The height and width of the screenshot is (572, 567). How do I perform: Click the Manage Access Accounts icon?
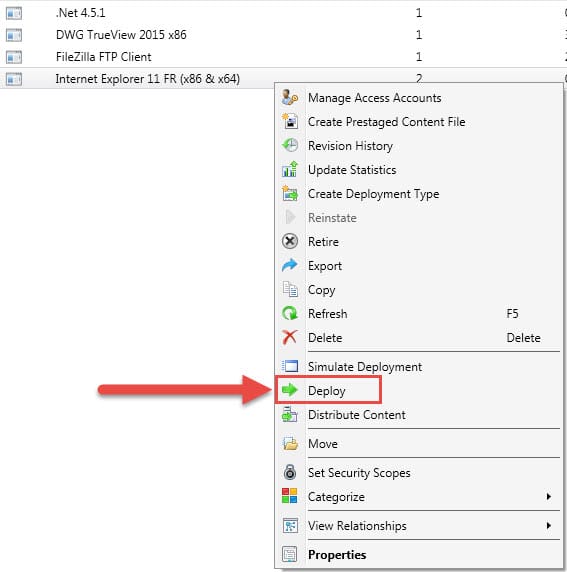pyautogui.click(x=290, y=97)
